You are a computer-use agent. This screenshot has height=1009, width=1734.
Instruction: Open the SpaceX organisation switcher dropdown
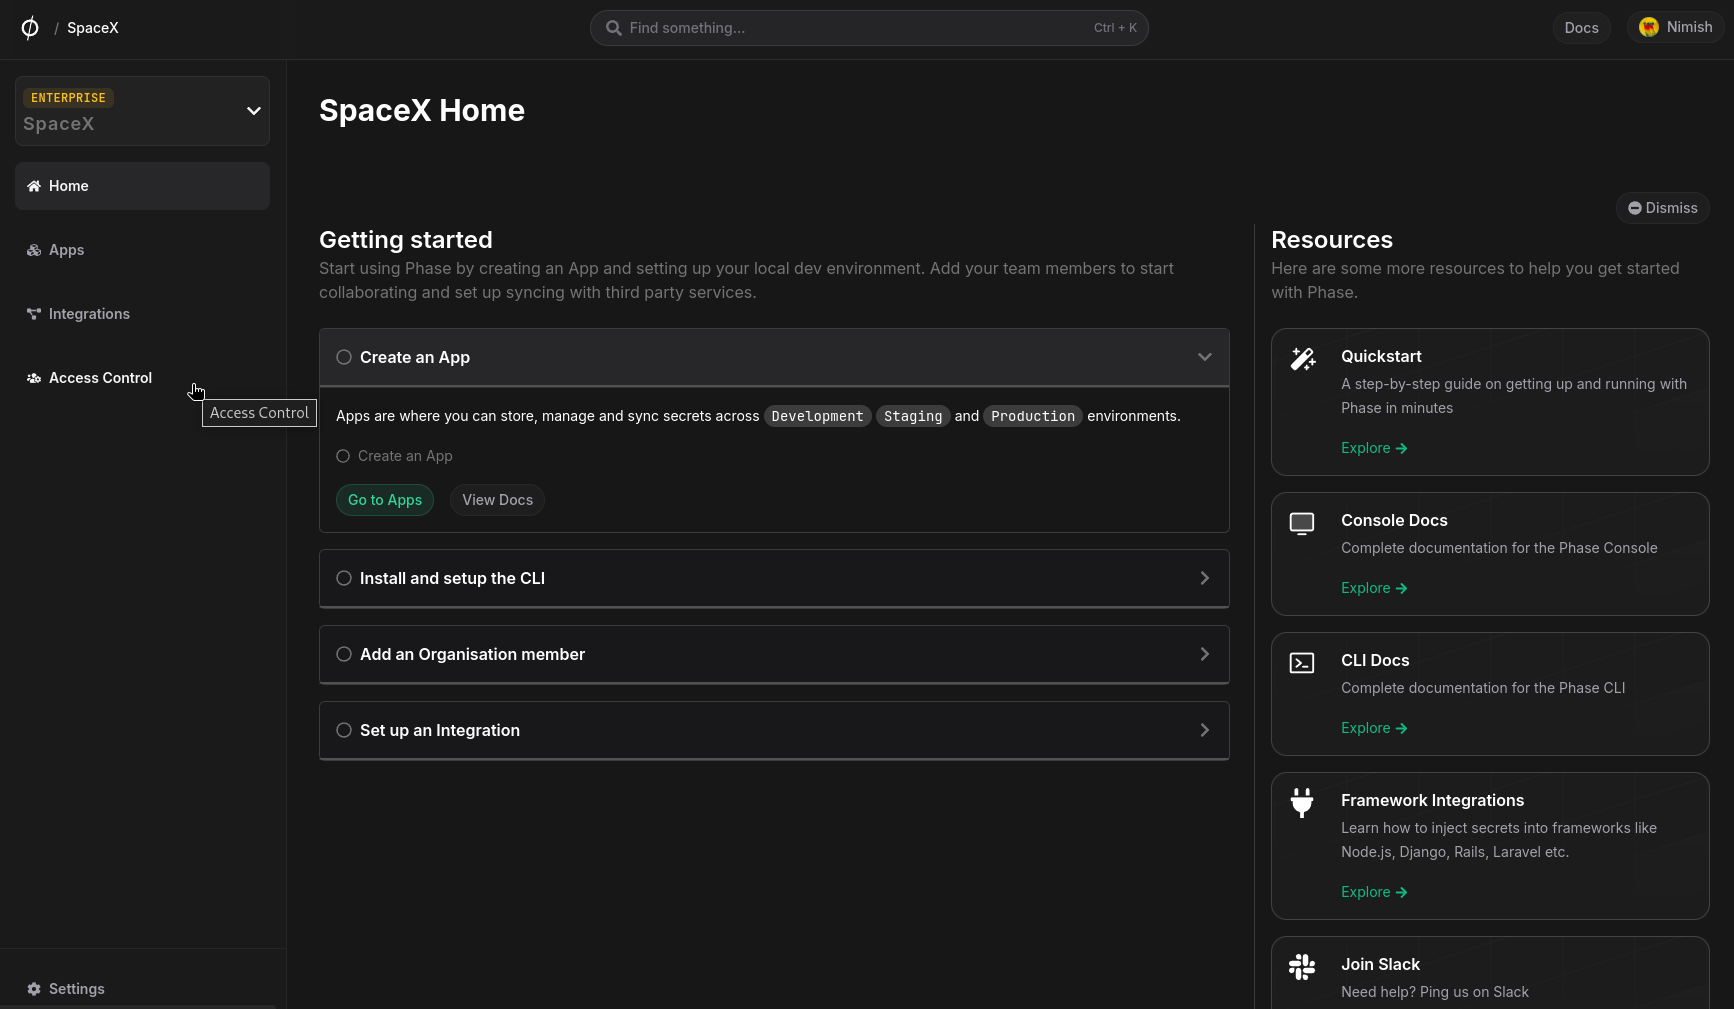(x=142, y=111)
